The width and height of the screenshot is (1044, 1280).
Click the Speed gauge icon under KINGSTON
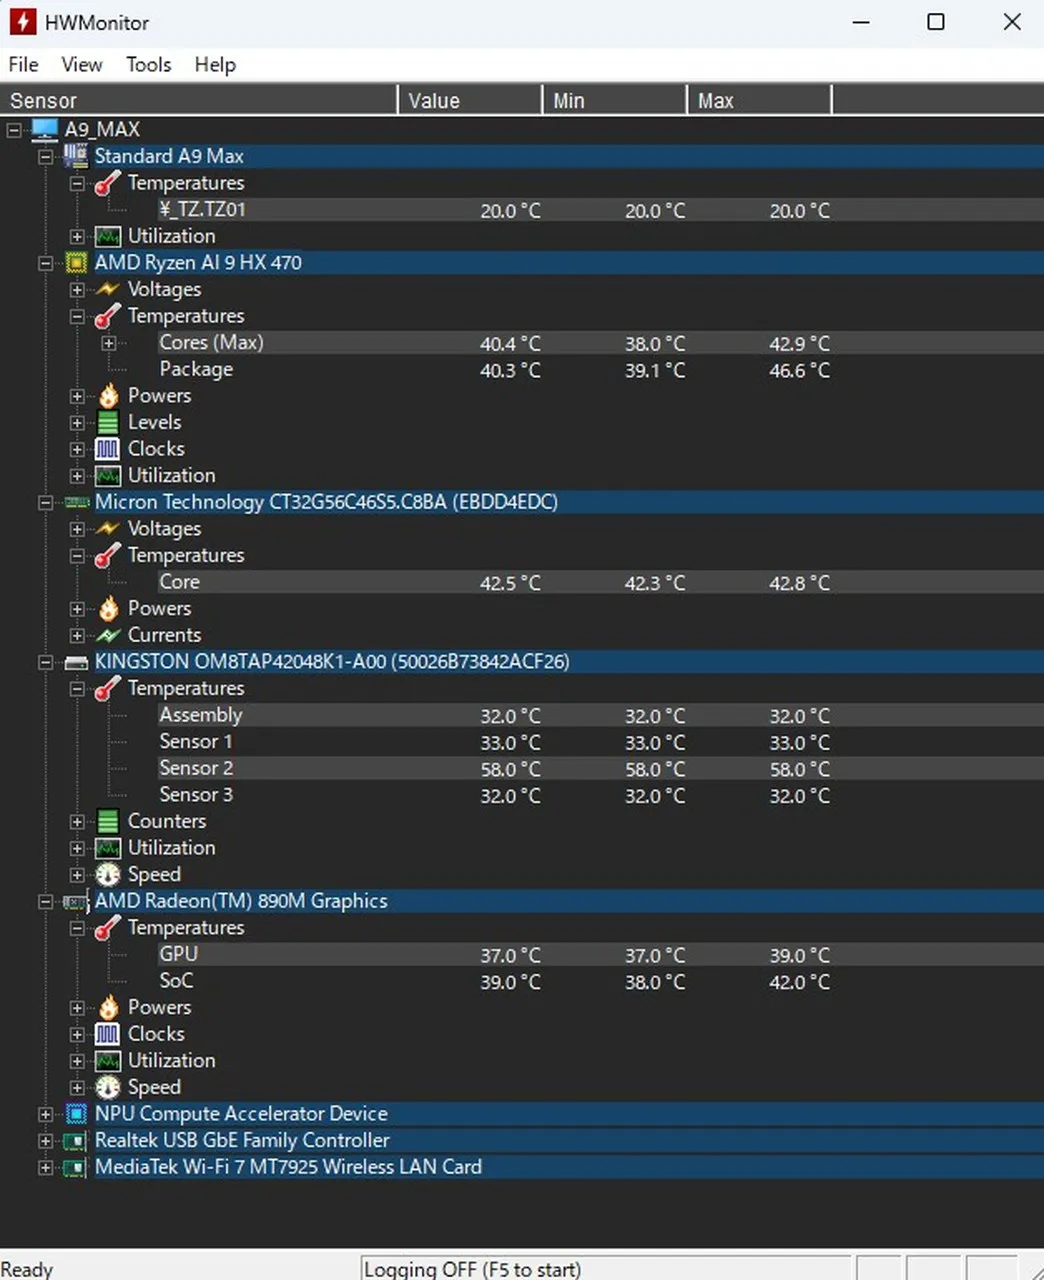tap(108, 874)
